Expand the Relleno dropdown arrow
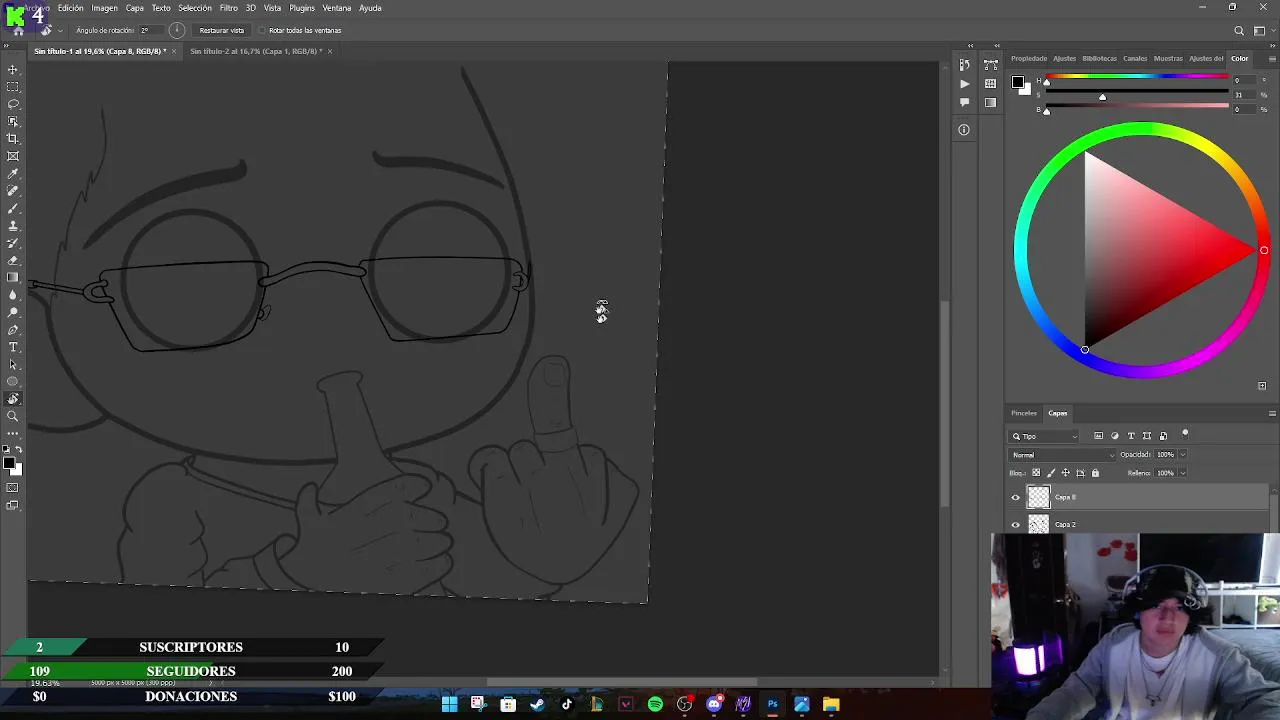The height and width of the screenshot is (720, 1280). [x=1183, y=473]
